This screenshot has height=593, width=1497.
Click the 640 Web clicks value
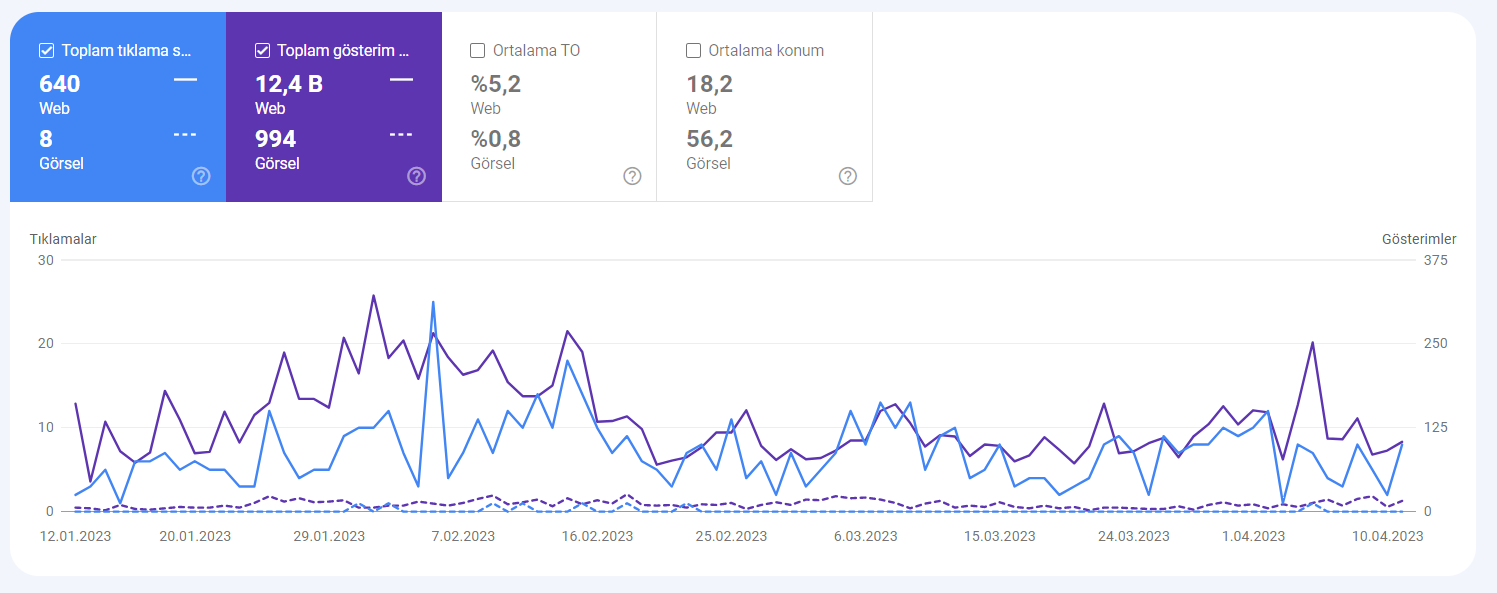coord(60,84)
